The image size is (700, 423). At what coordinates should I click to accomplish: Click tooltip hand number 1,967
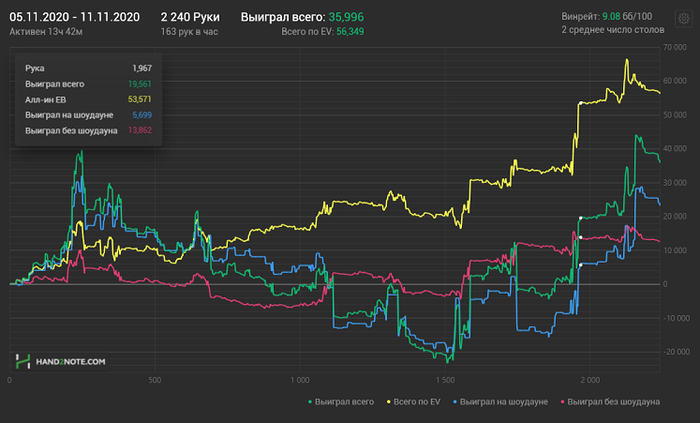tap(142, 68)
